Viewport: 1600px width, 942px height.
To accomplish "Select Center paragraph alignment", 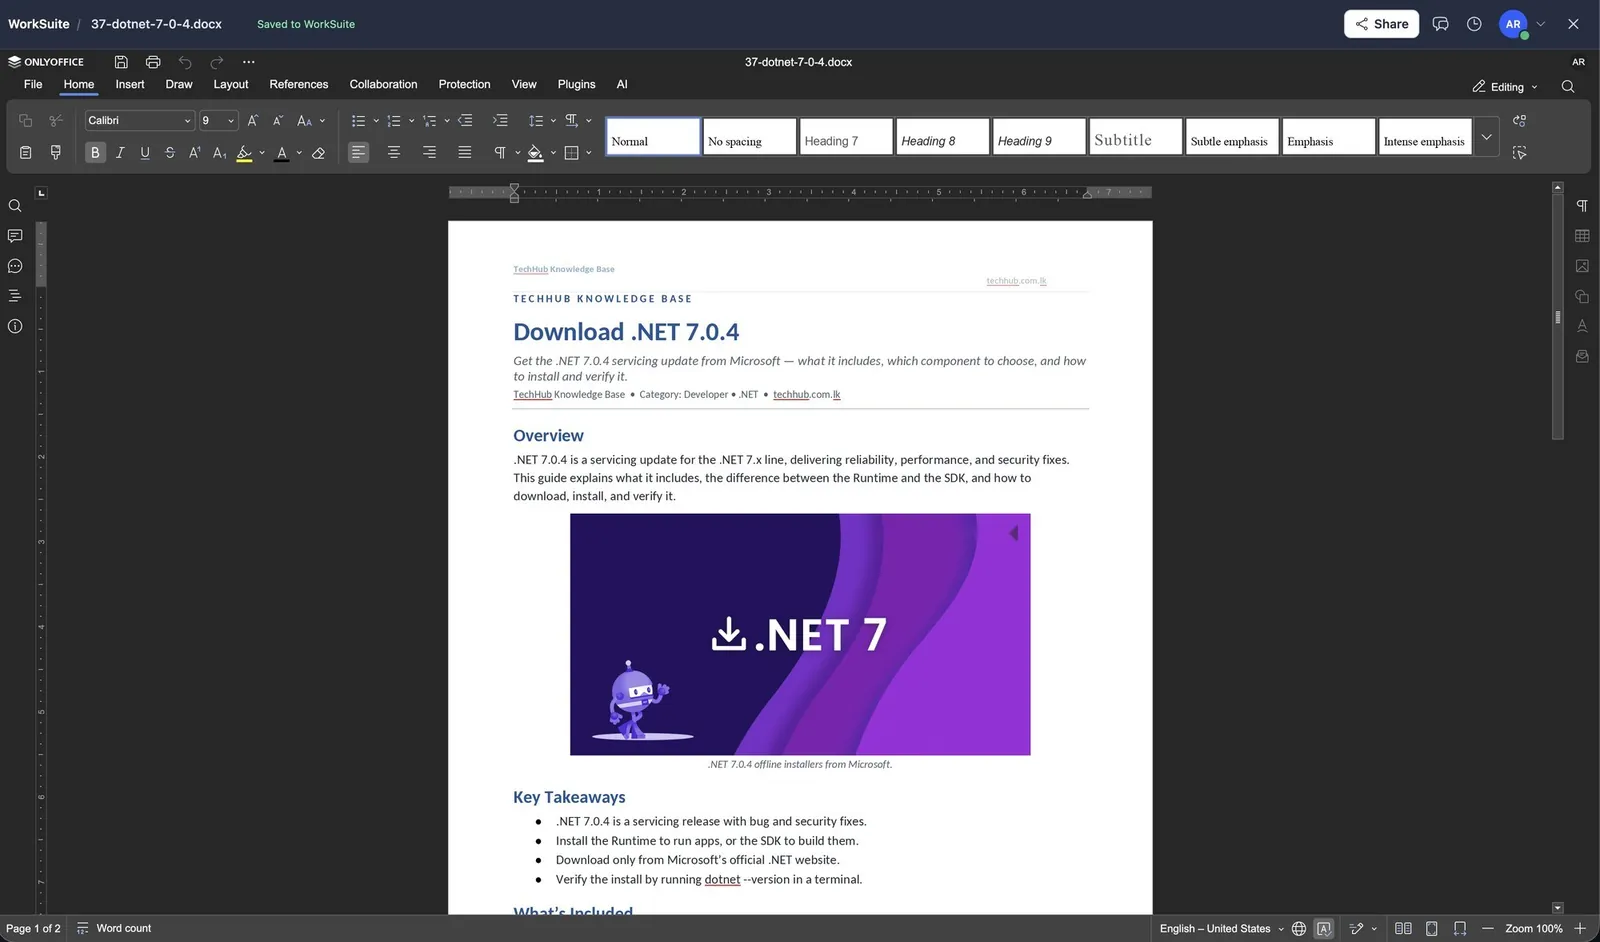I will [394, 153].
